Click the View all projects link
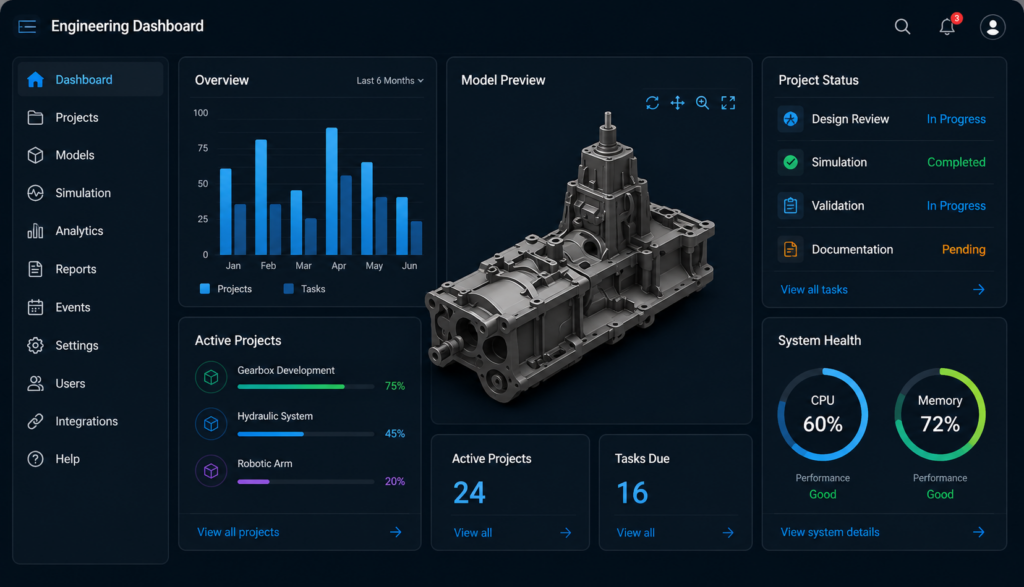This screenshot has height=587, width=1024. click(238, 532)
